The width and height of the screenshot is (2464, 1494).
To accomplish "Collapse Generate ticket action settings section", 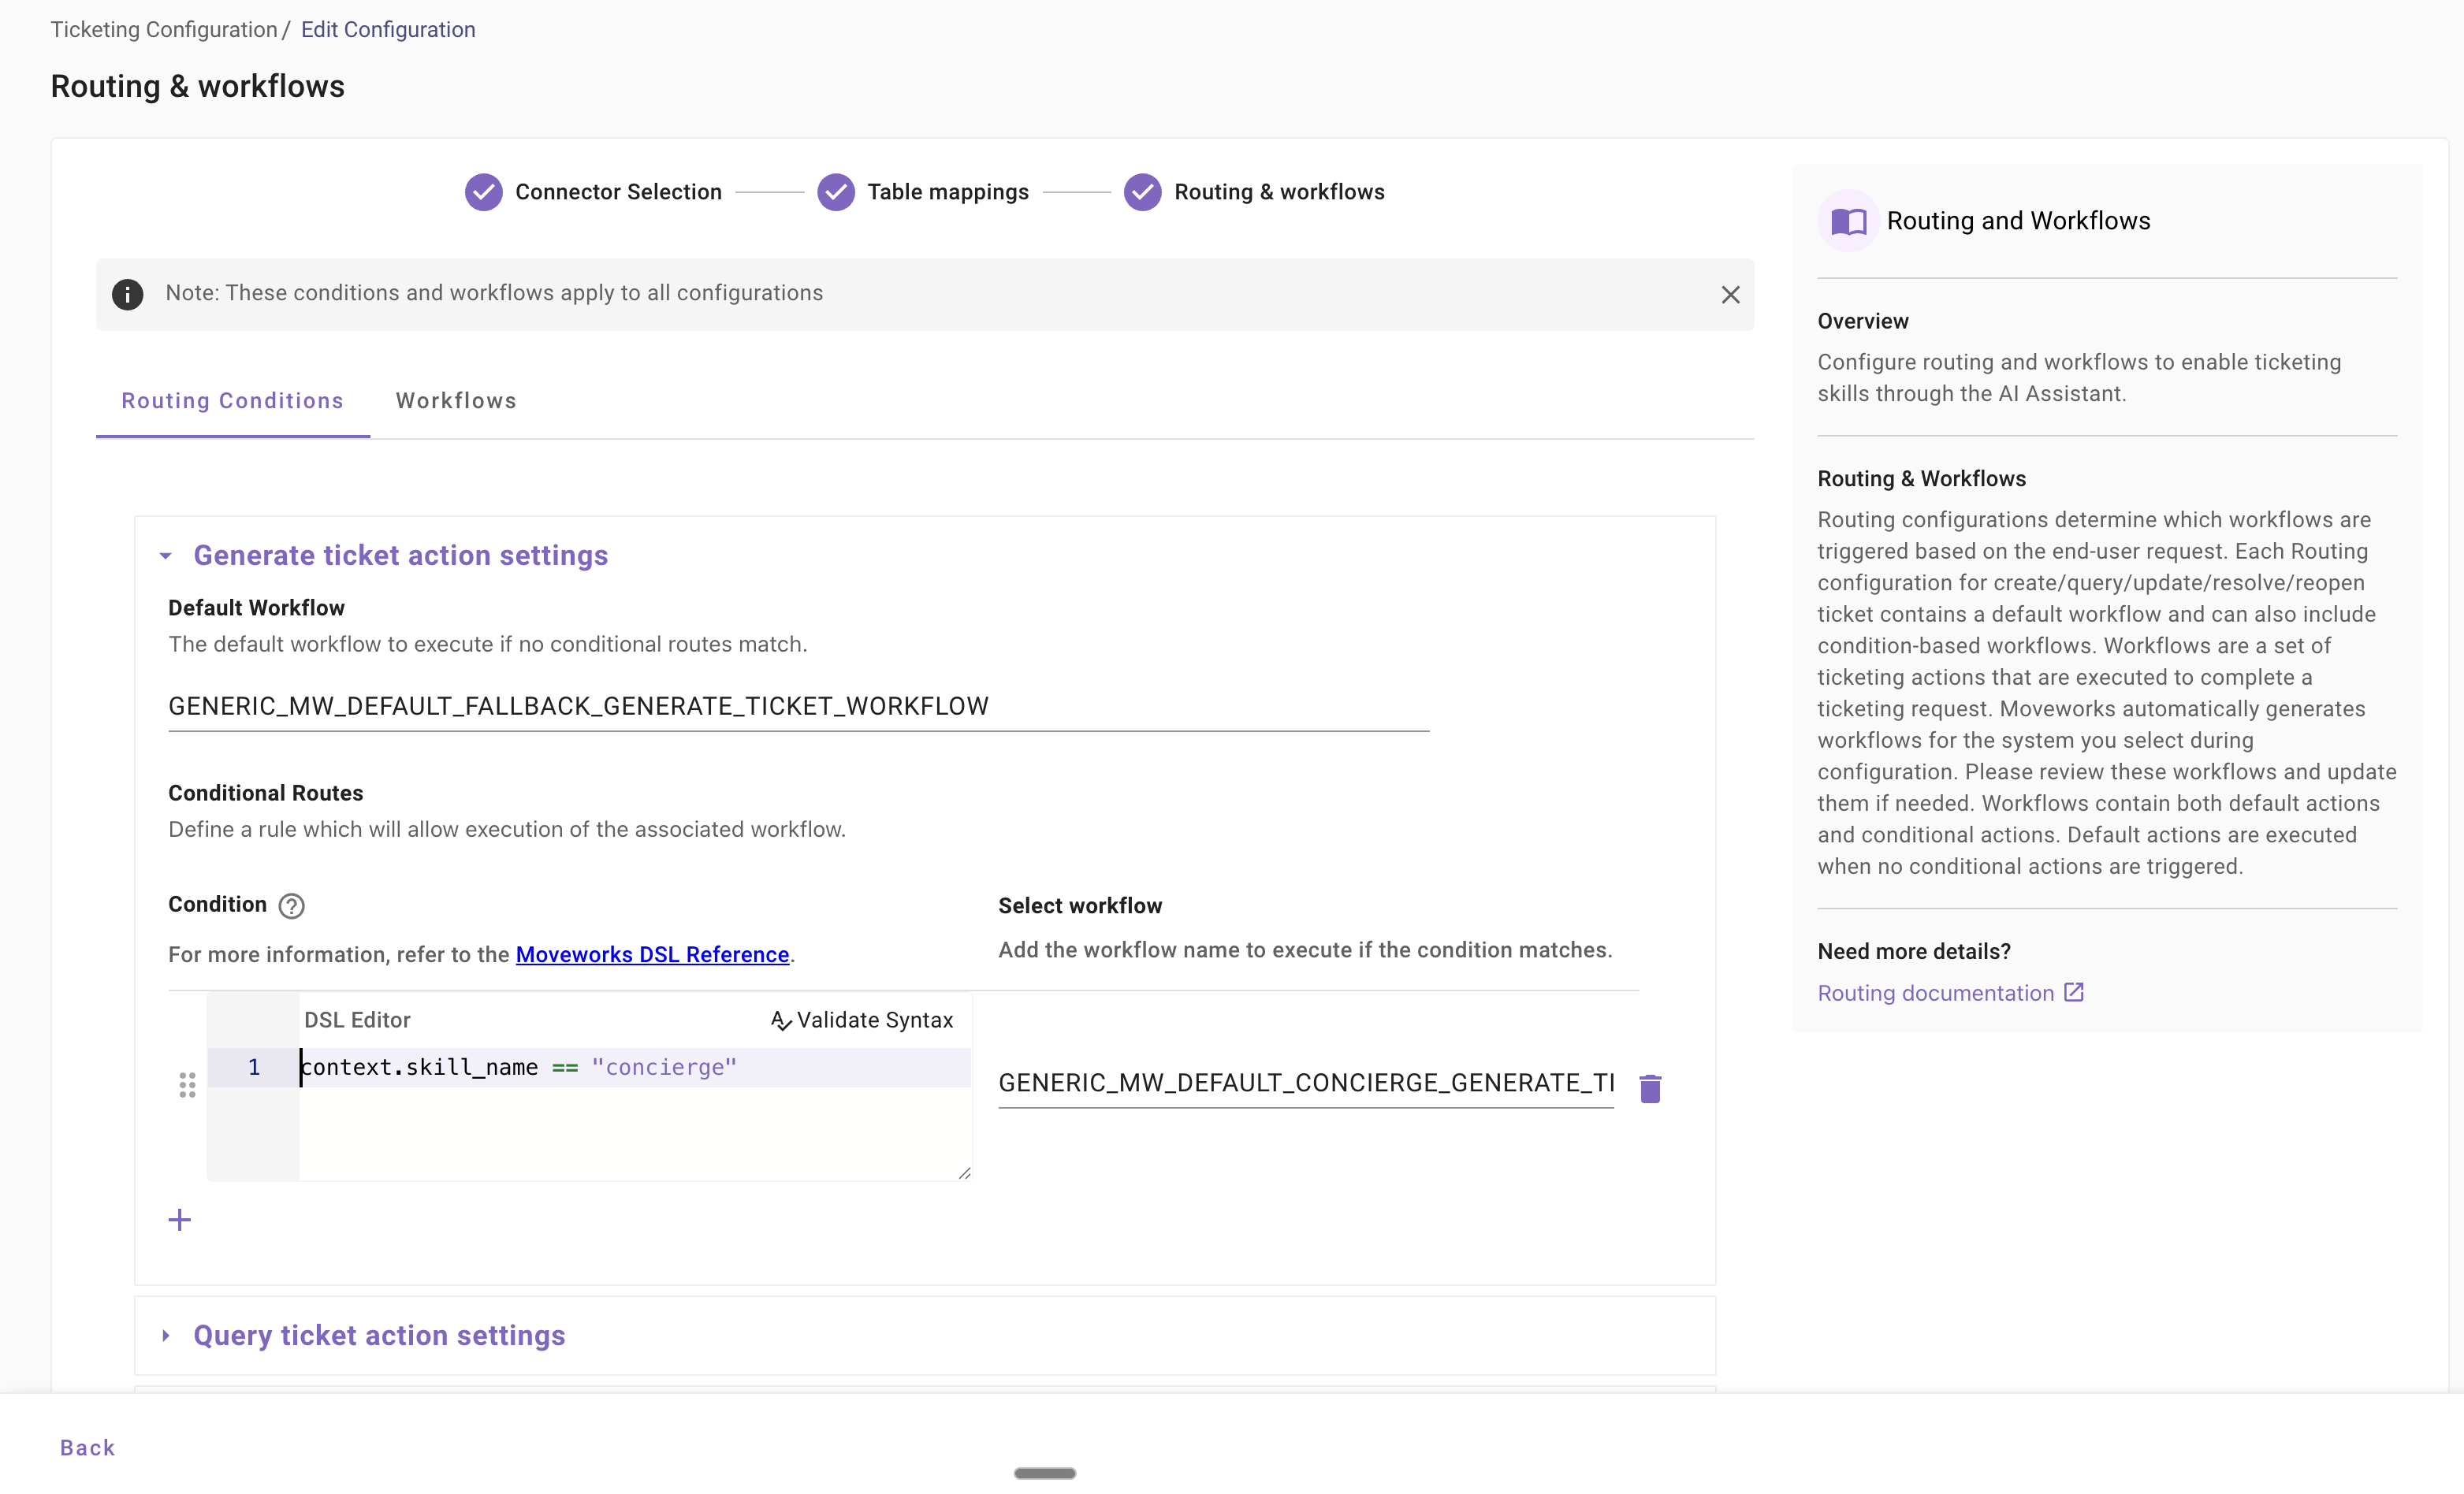I will tap(166, 556).
